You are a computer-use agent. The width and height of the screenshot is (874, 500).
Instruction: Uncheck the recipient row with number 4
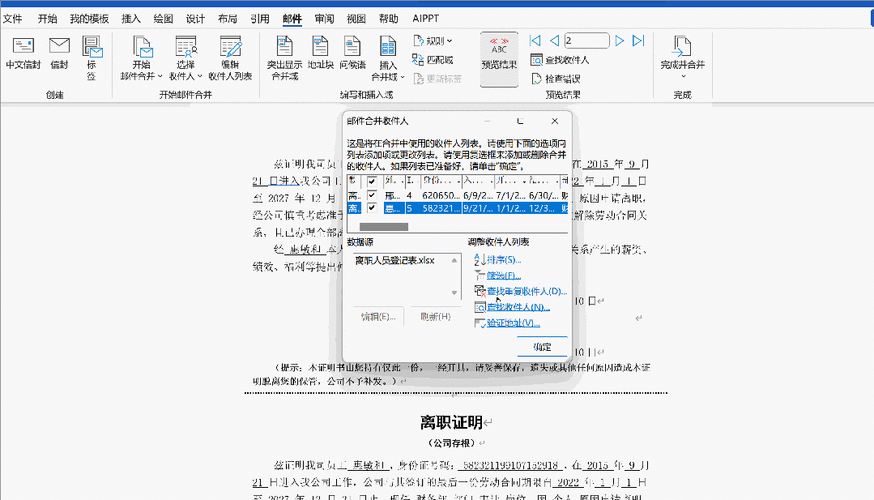[x=372, y=195]
